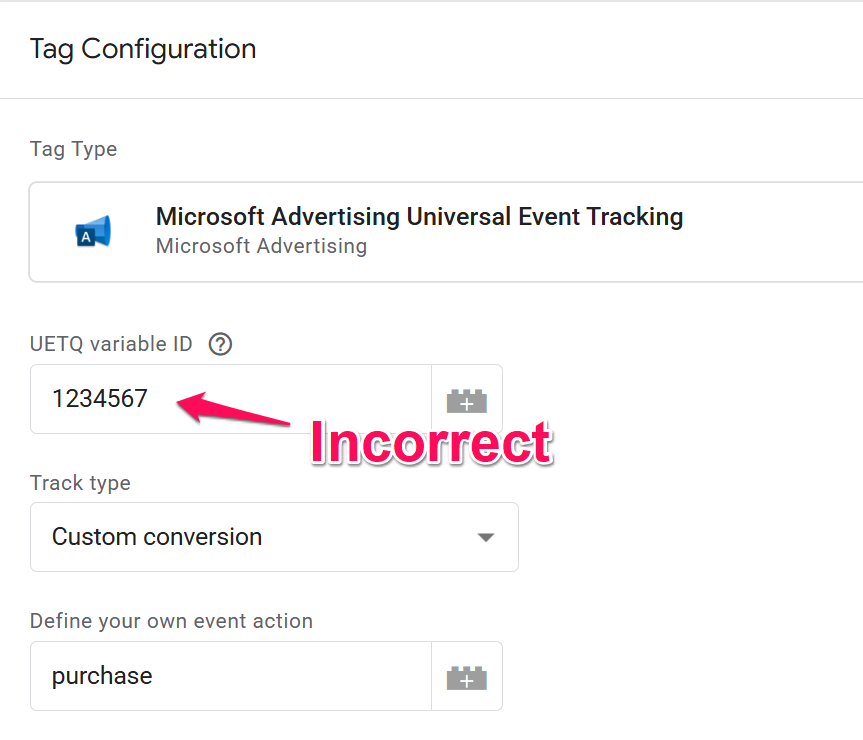Click the help icon beside UETQ variable ID

pos(220,344)
